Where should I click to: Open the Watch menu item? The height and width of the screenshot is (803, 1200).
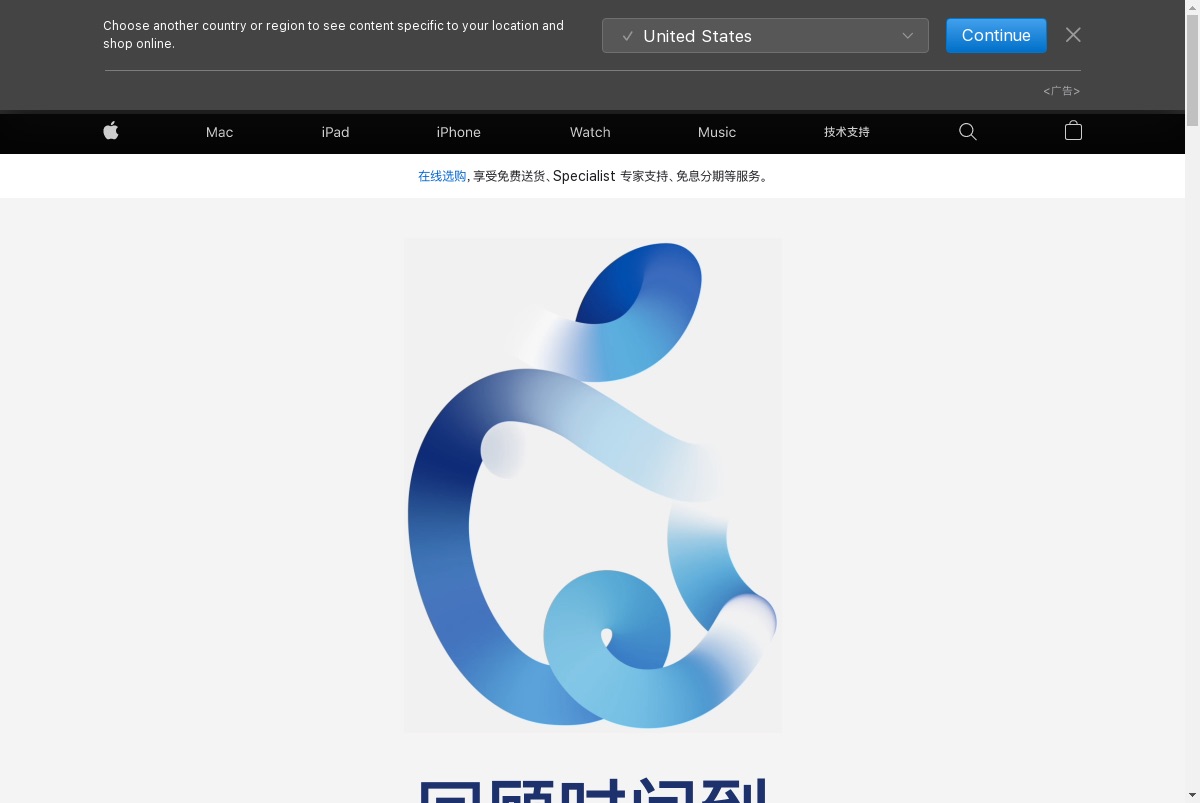pos(590,132)
